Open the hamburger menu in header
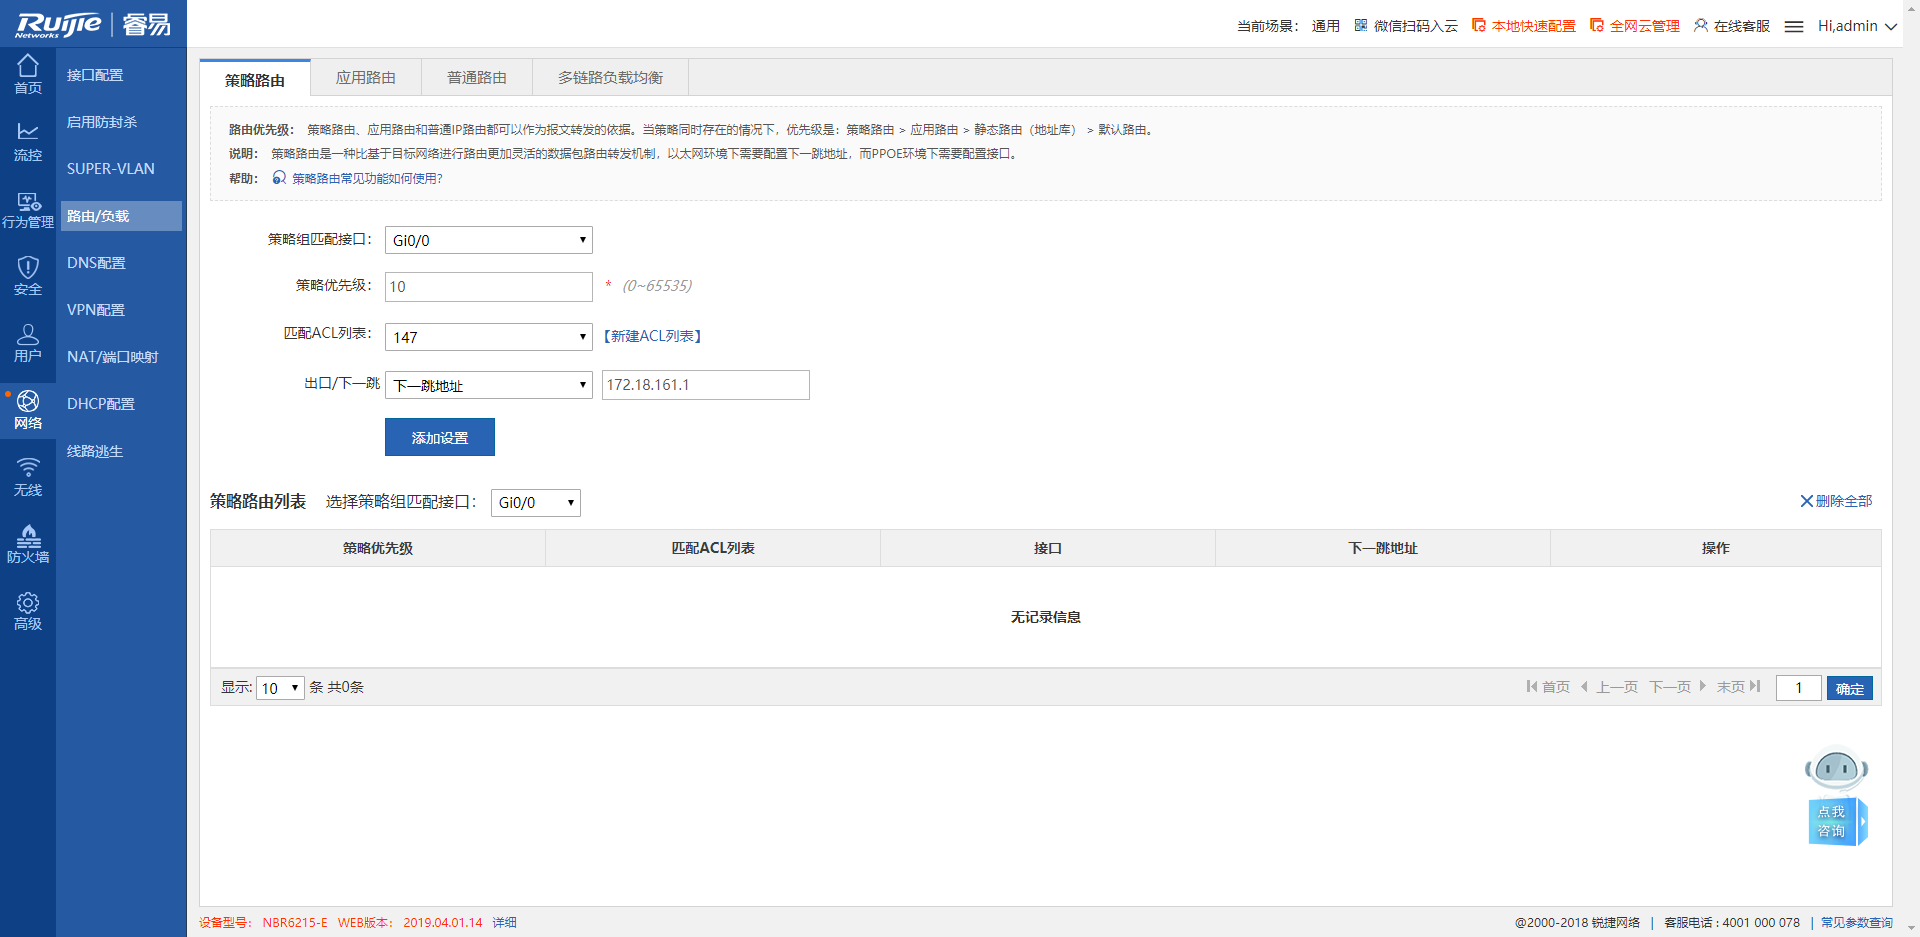This screenshot has width=1920, height=937. coord(1794,27)
